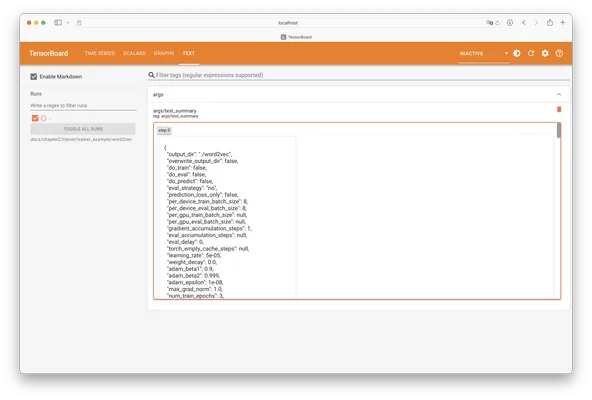Click TOGGLE ALL RUNS button

point(83,129)
